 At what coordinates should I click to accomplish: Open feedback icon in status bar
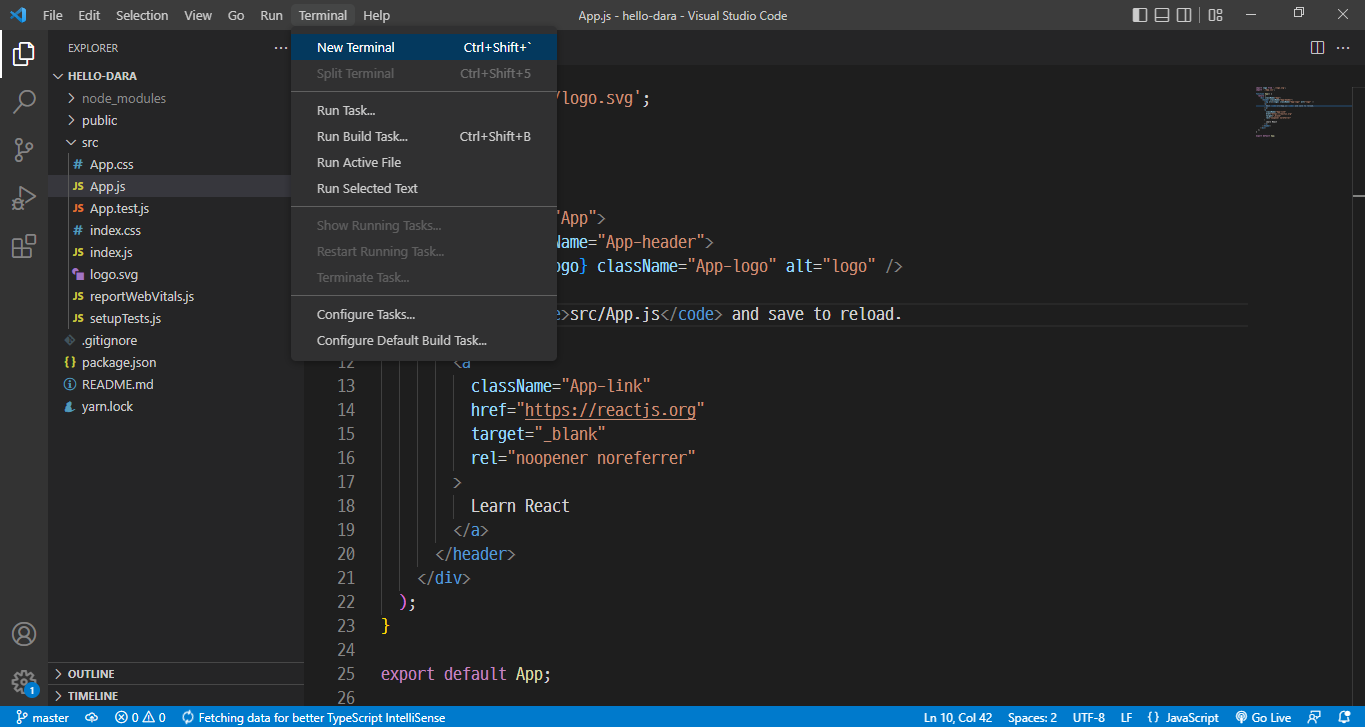tap(1314, 717)
